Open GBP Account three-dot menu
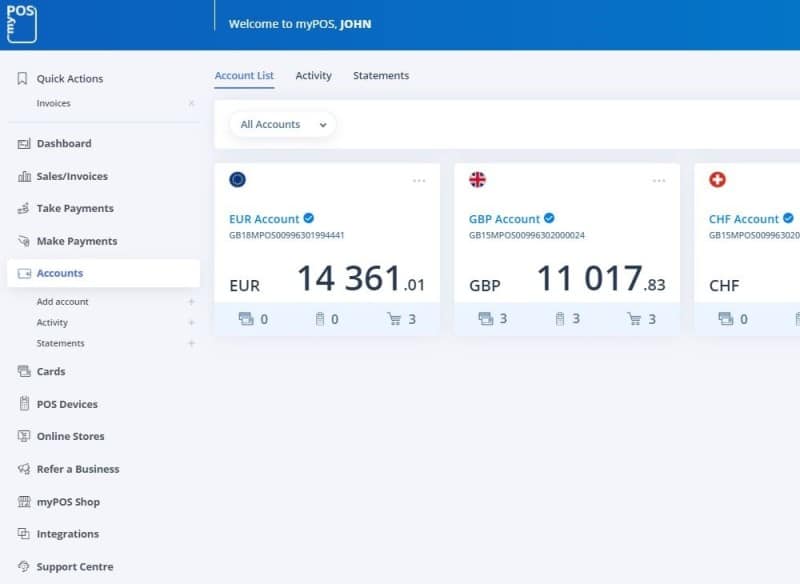 tap(659, 181)
